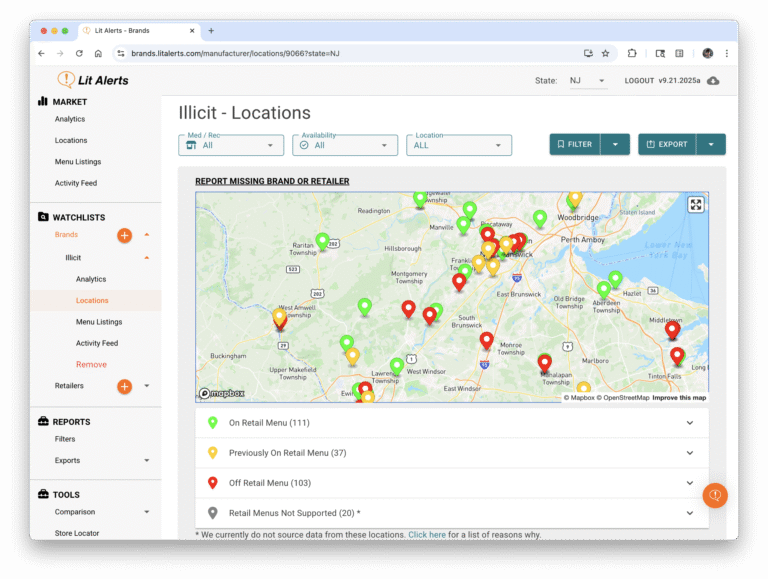Add a brand with orange plus icon
This screenshot has height=579, width=768.
tap(124, 235)
